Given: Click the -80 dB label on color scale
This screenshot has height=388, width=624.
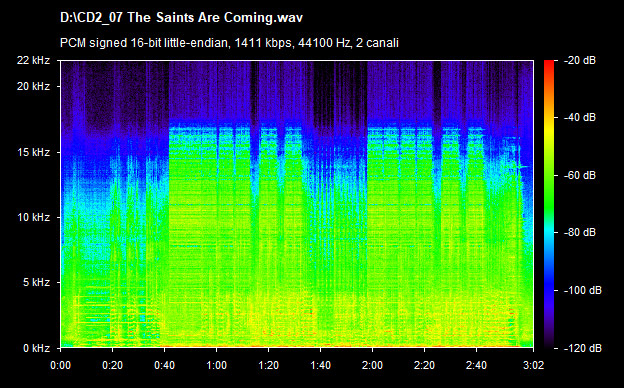Looking at the screenshot, I should (x=580, y=232).
